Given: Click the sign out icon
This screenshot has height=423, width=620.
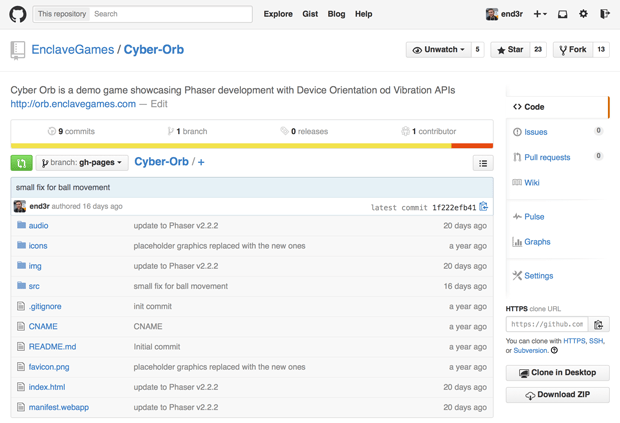Looking at the screenshot, I should click(x=605, y=14).
